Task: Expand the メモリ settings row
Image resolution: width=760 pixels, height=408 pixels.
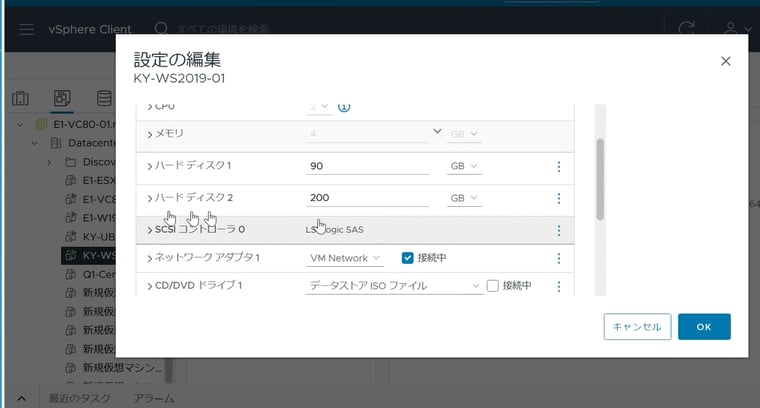Action: point(149,134)
